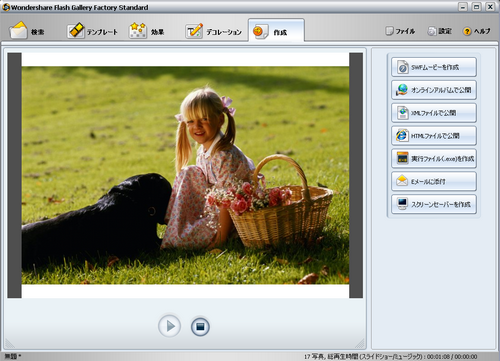
Task: Open the 設定 settings menu
Action: (x=439, y=31)
